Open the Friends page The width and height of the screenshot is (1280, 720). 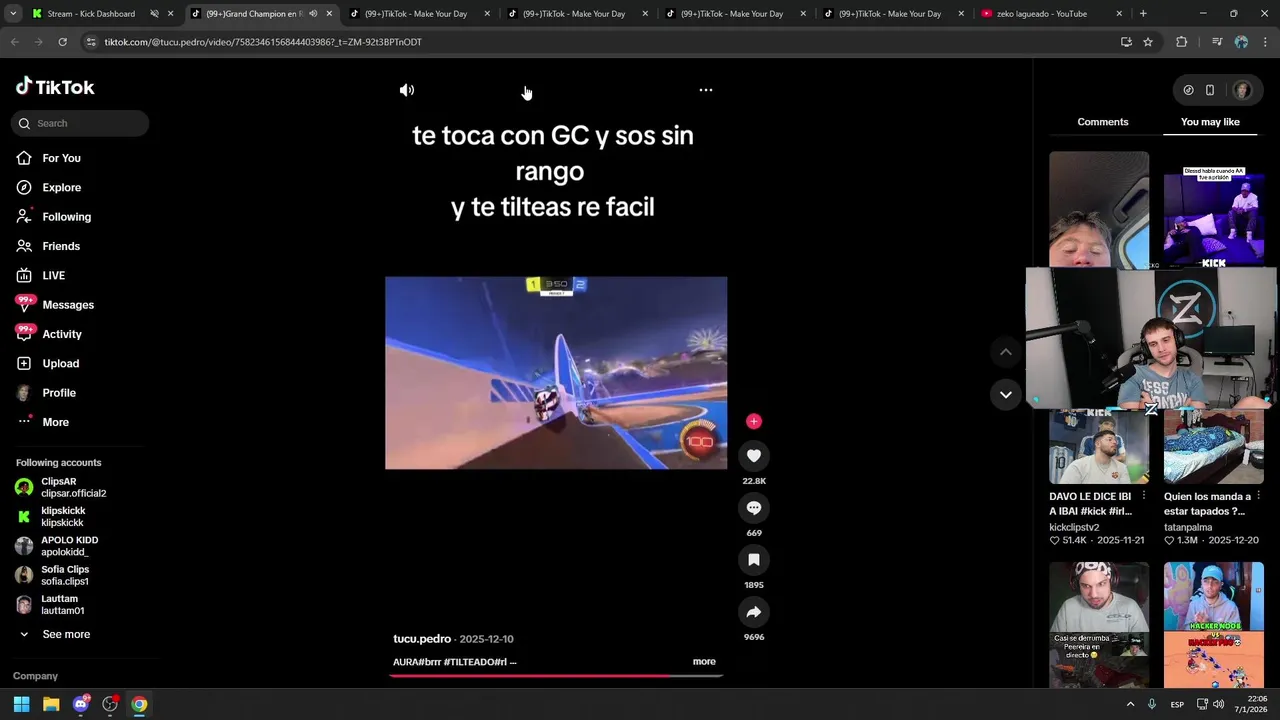60,246
